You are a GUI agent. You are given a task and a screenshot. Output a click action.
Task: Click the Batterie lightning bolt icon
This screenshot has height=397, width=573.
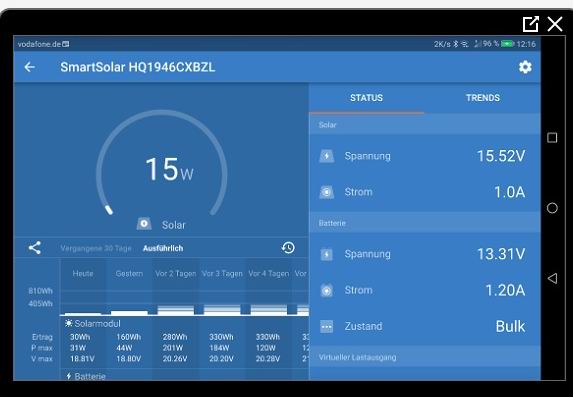pyautogui.click(x=69, y=376)
